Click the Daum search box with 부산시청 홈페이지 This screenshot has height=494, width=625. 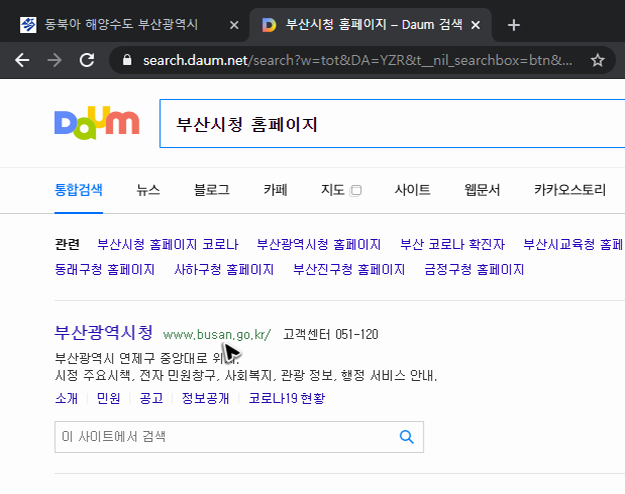tap(392, 124)
